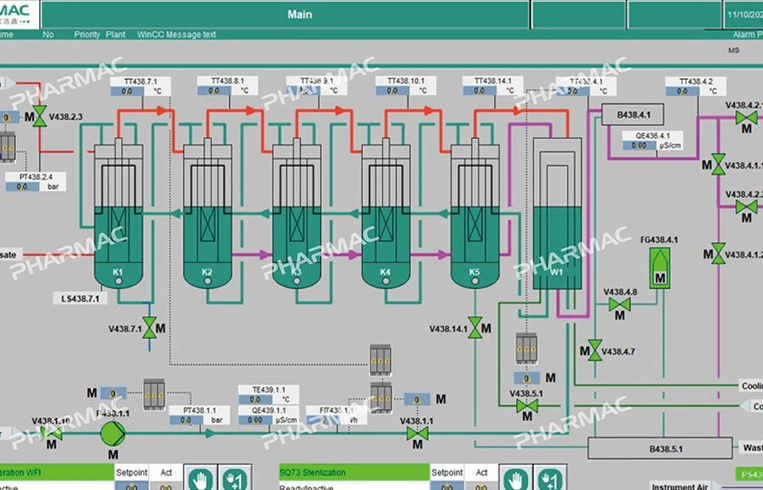
Task: Select the V438.4.7 valve icon
Action: pos(595,349)
